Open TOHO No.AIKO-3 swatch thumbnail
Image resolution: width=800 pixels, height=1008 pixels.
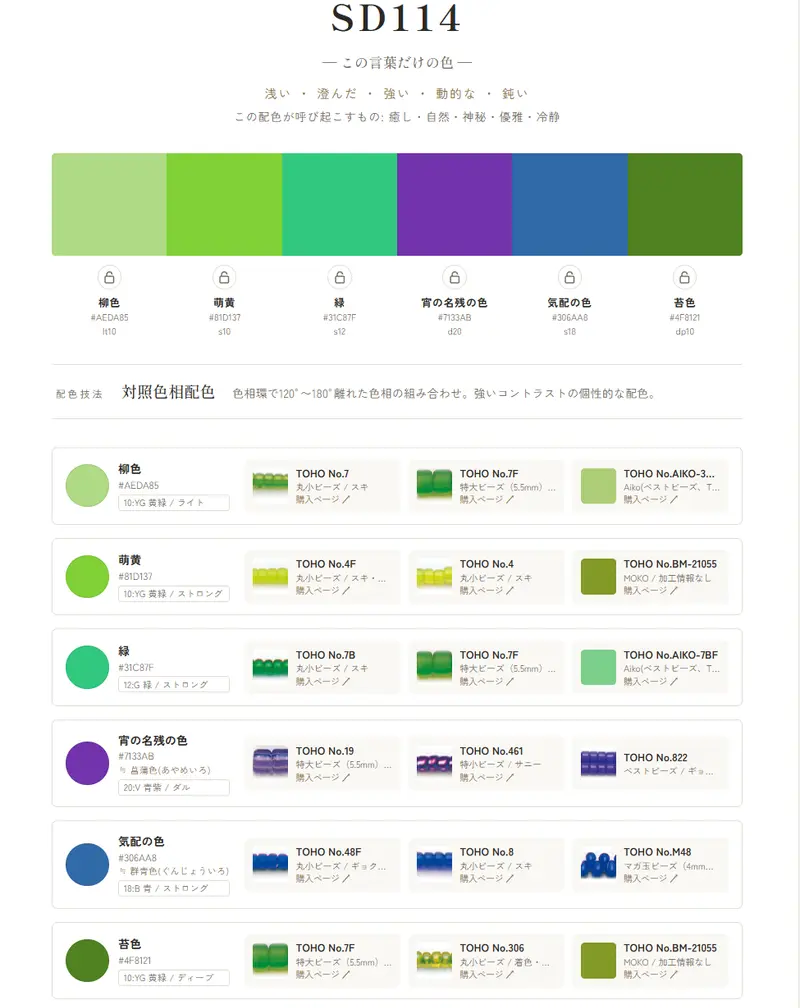[598, 485]
